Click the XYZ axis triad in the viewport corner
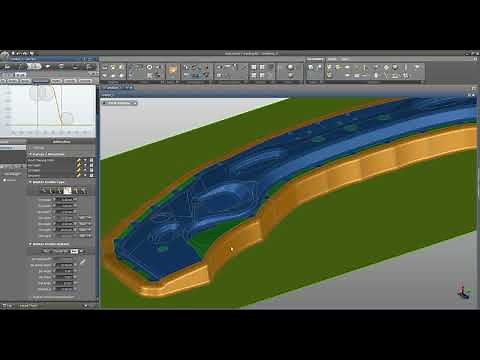Viewport: 480px width, 360px height. (463, 291)
